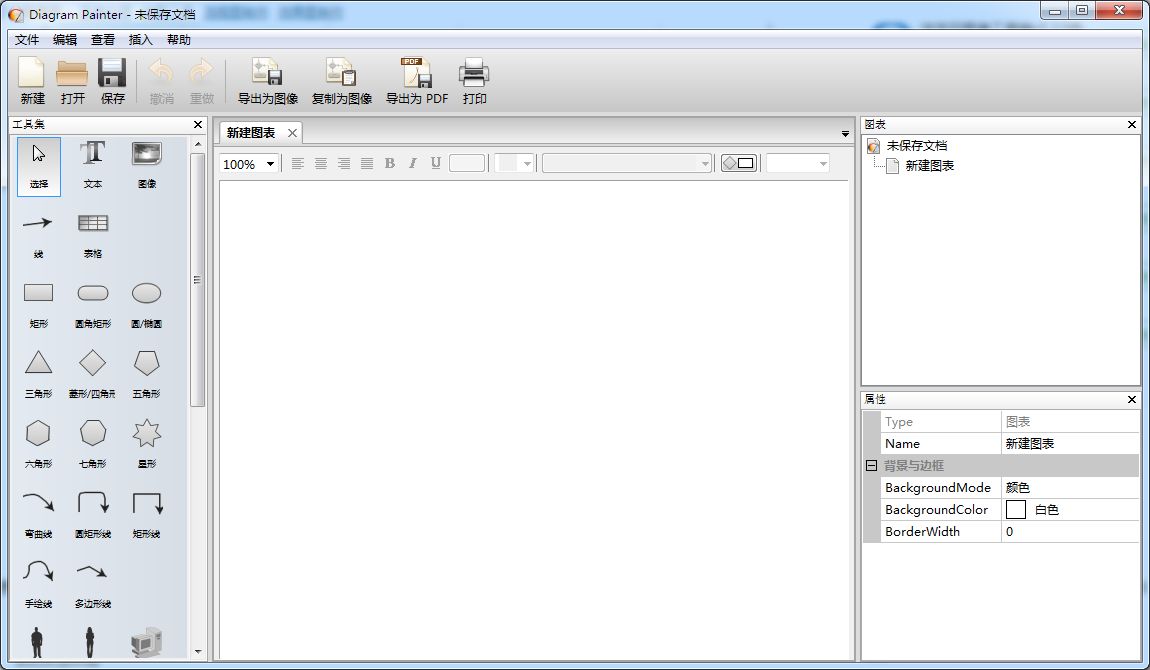Toggle italic I formatting
The height and width of the screenshot is (670, 1150).
(x=413, y=163)
